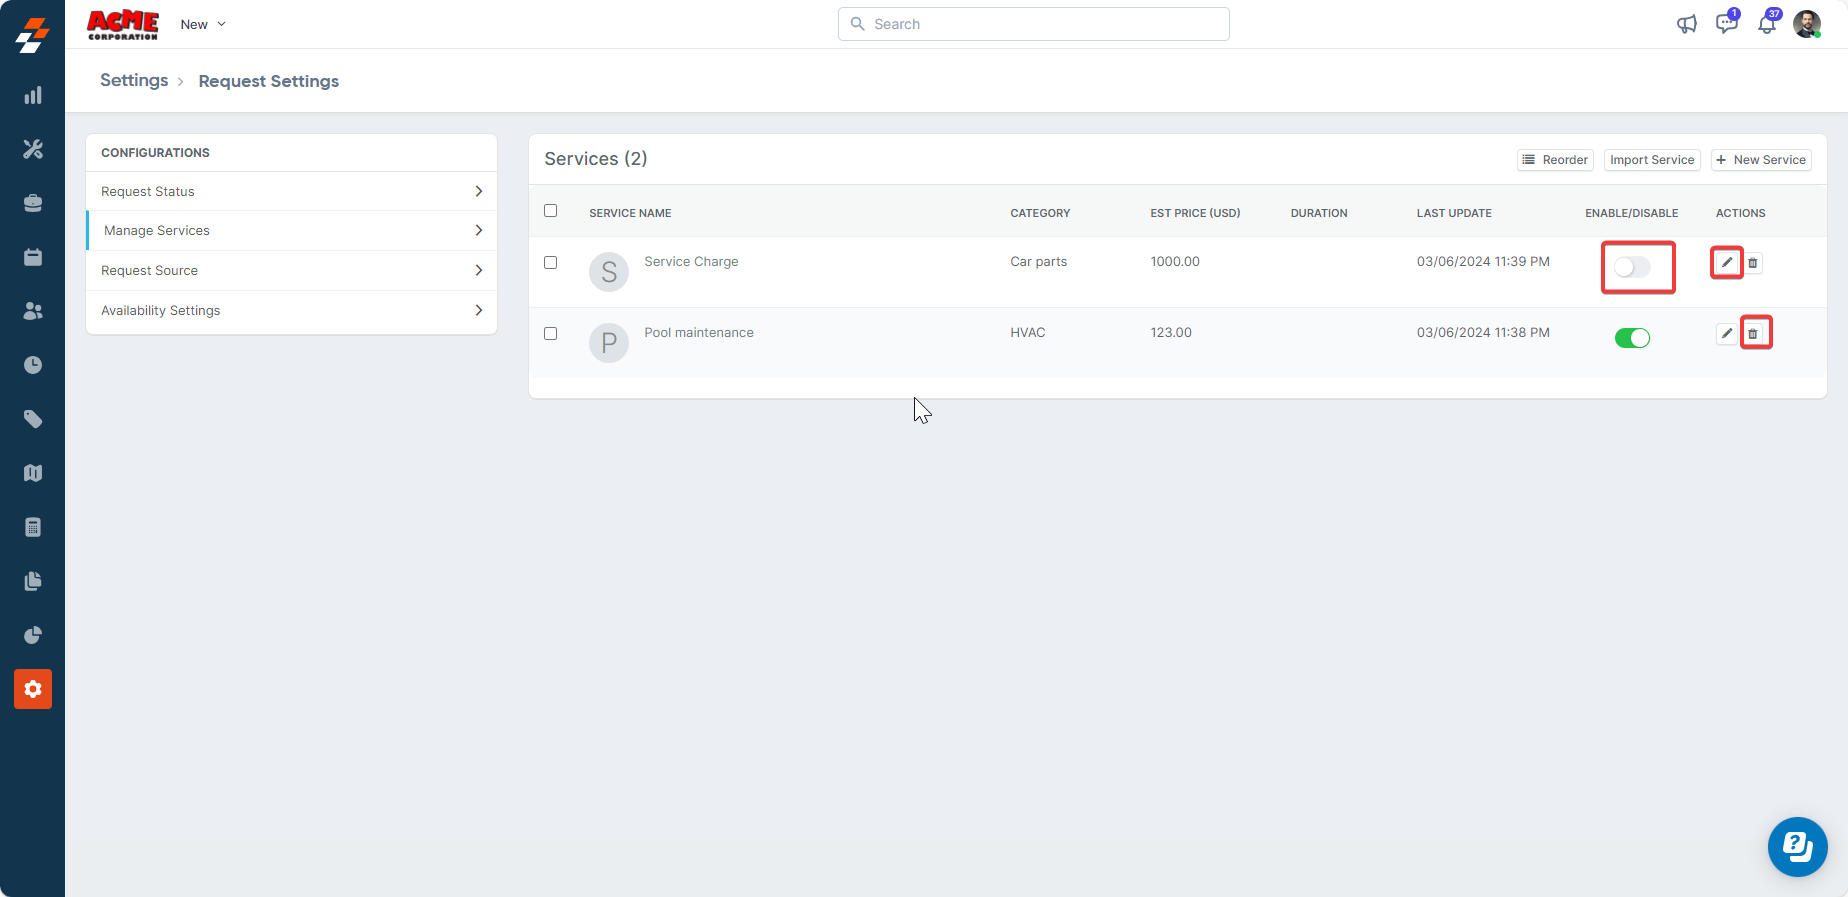This screenshot has width=1848, height=897.
Task: Open the stacked documents icon in sidebar
Action: click(33, 581)
